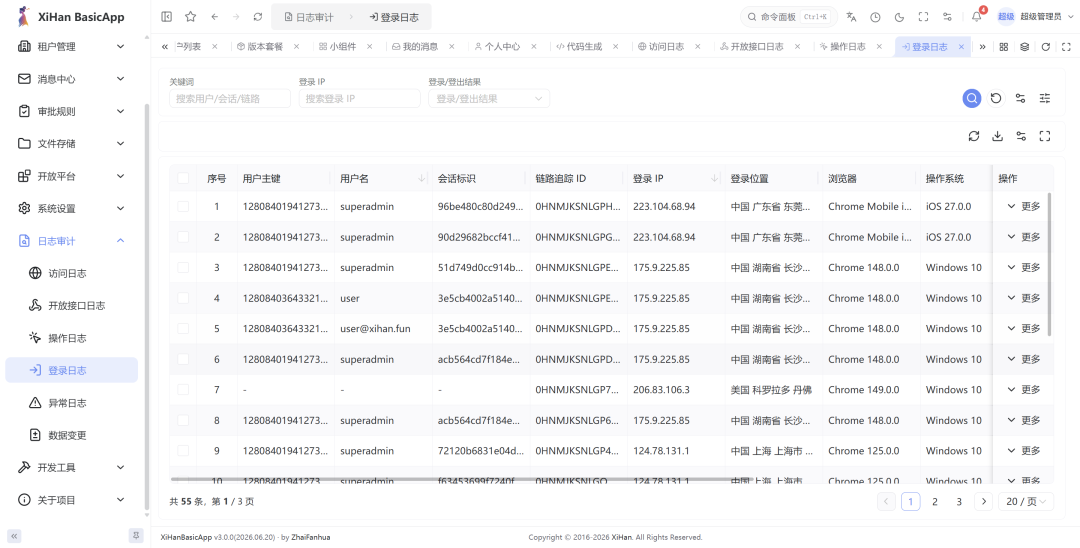This screenshot has width=1080, height=548.
Task: Collapse the sidebar with the bottom double-arrow
Action: coord(14,535)
